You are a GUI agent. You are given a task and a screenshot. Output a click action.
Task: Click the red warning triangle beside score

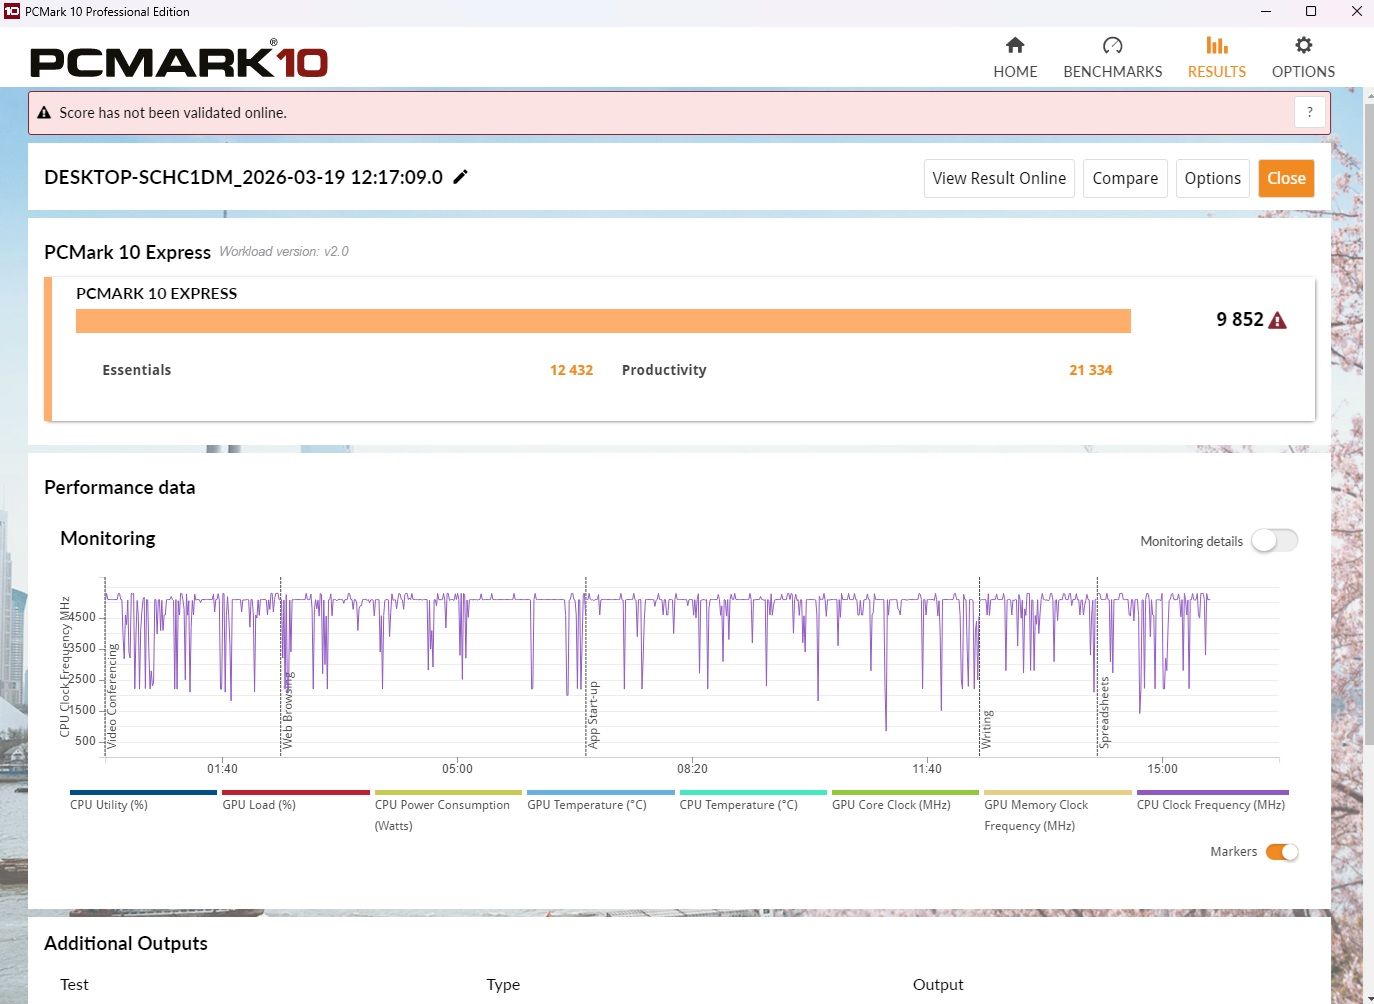(x=1277, y=320)
